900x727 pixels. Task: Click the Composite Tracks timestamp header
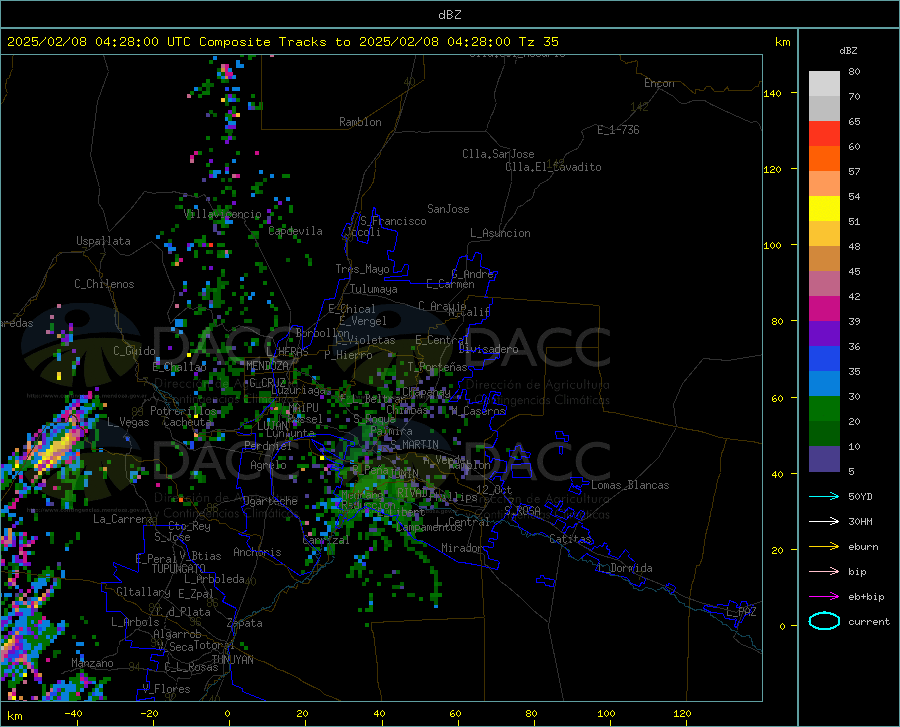283,42
